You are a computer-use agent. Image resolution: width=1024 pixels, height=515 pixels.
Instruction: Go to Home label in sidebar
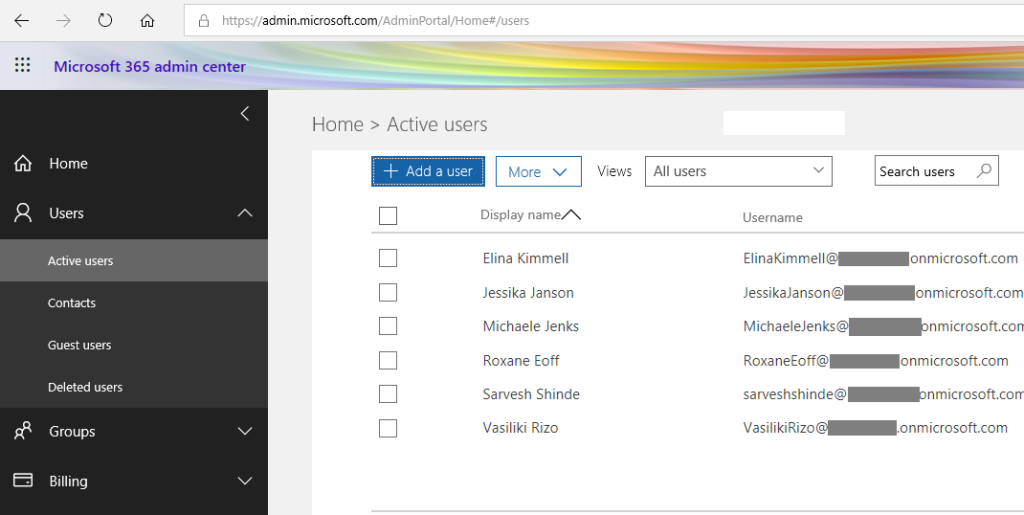click(68, 163)
